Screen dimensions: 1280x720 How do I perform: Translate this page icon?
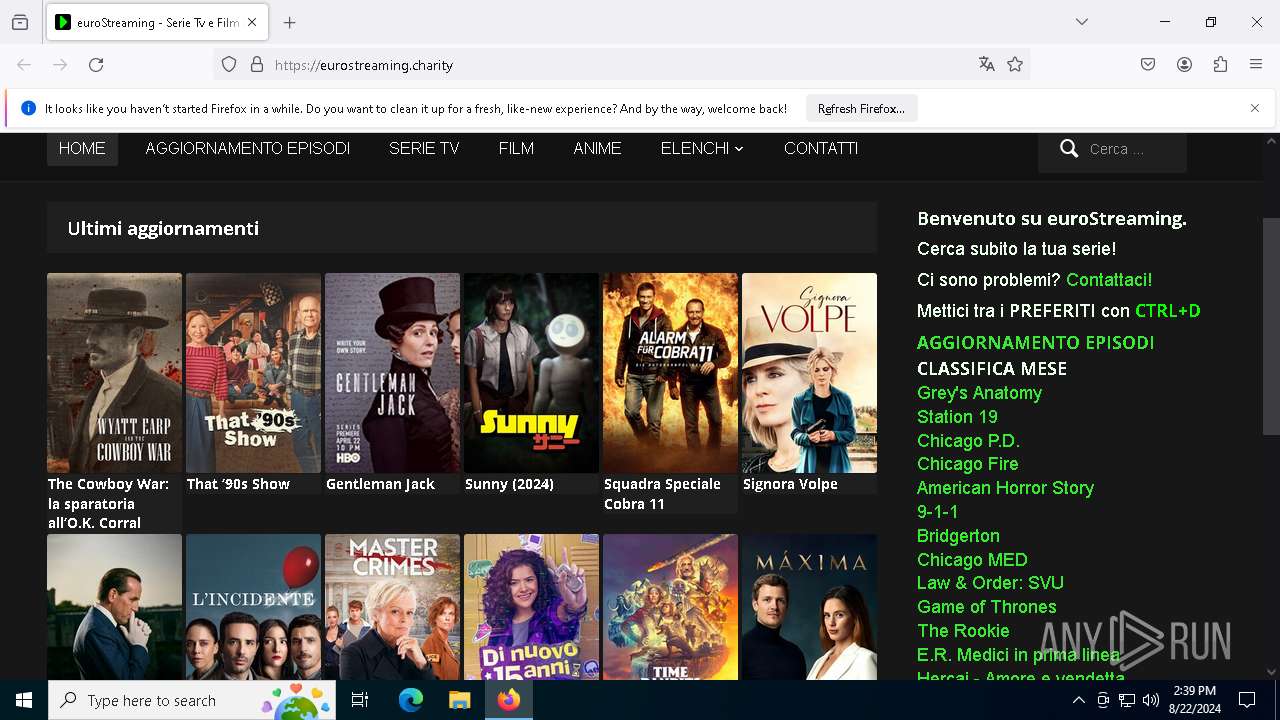(x=987, y=65)
